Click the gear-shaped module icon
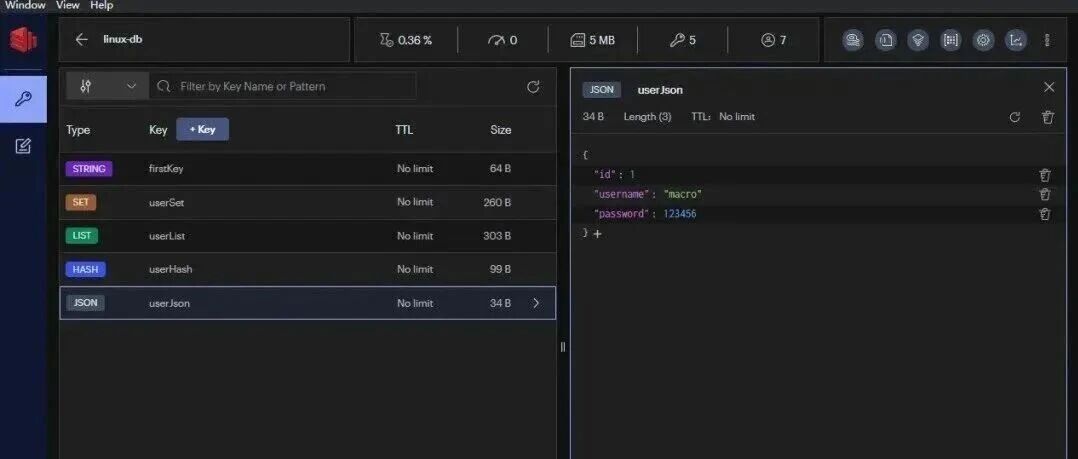This screenshot has width=1078, height=459. pos(983,40)
